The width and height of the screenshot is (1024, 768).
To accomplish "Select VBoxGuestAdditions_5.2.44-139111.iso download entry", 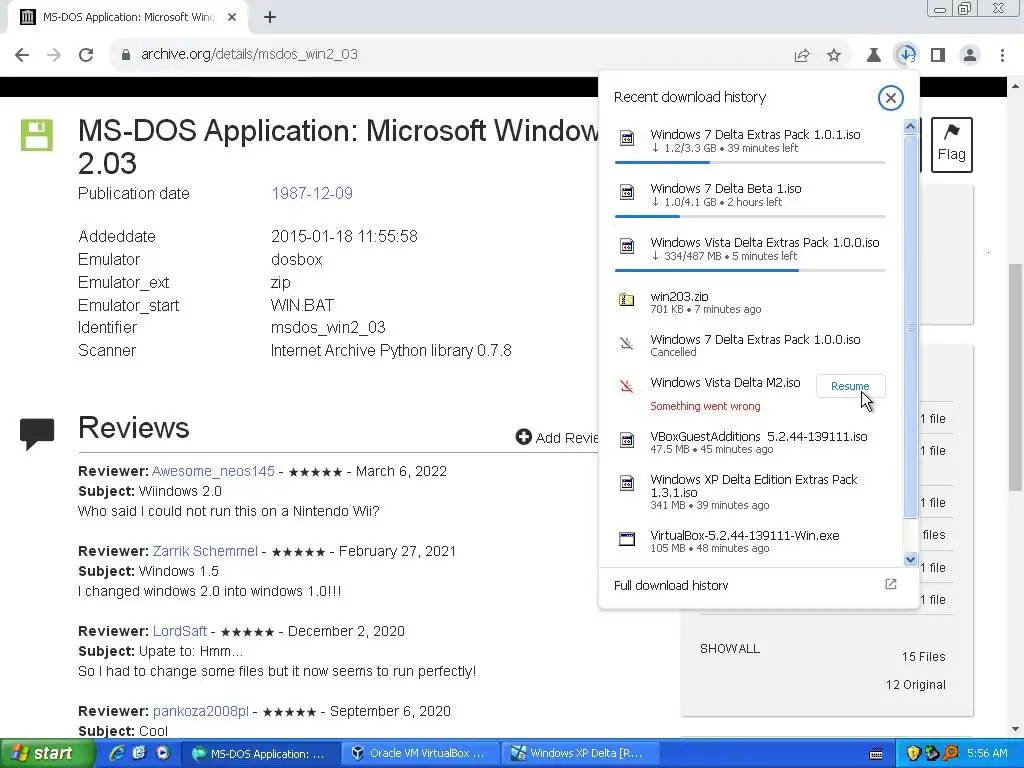I will tap(750, 441).
